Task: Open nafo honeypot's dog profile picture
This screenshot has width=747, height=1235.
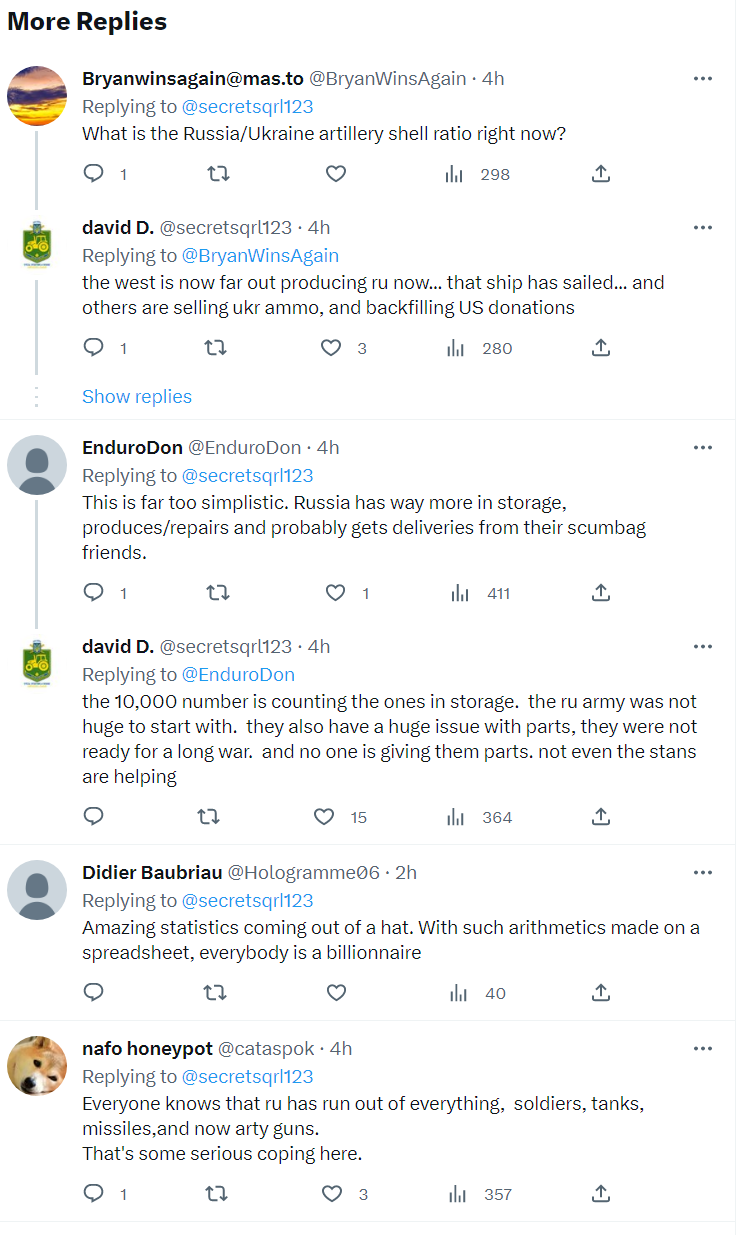Action: click(x=37, y=1066)
